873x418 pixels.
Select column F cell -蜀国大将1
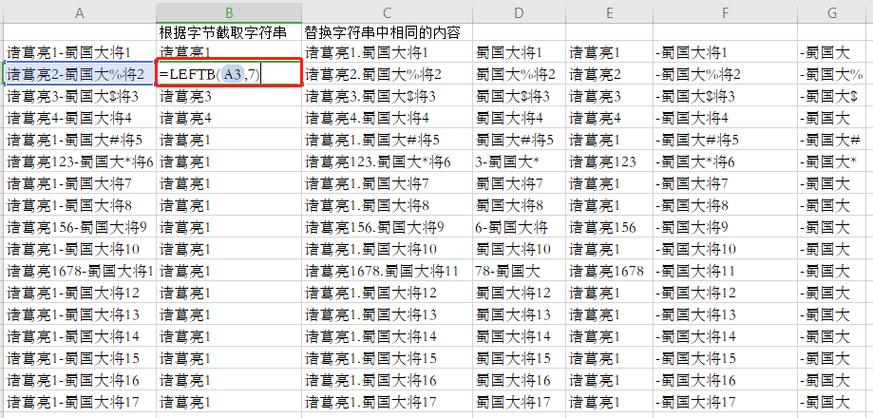(x=725, y=53)
